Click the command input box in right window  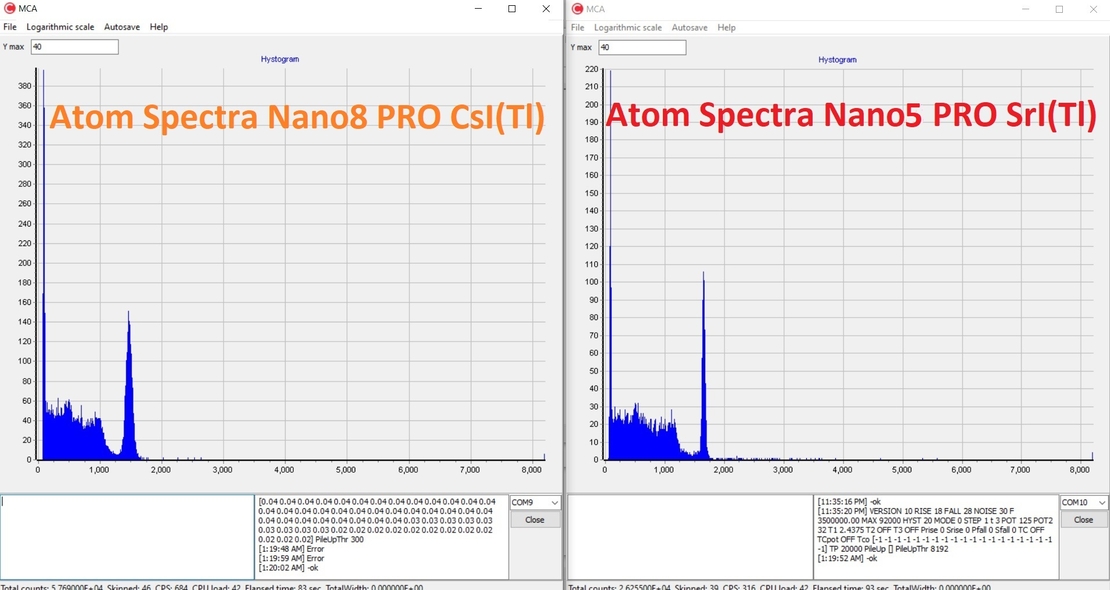(690, 537)
